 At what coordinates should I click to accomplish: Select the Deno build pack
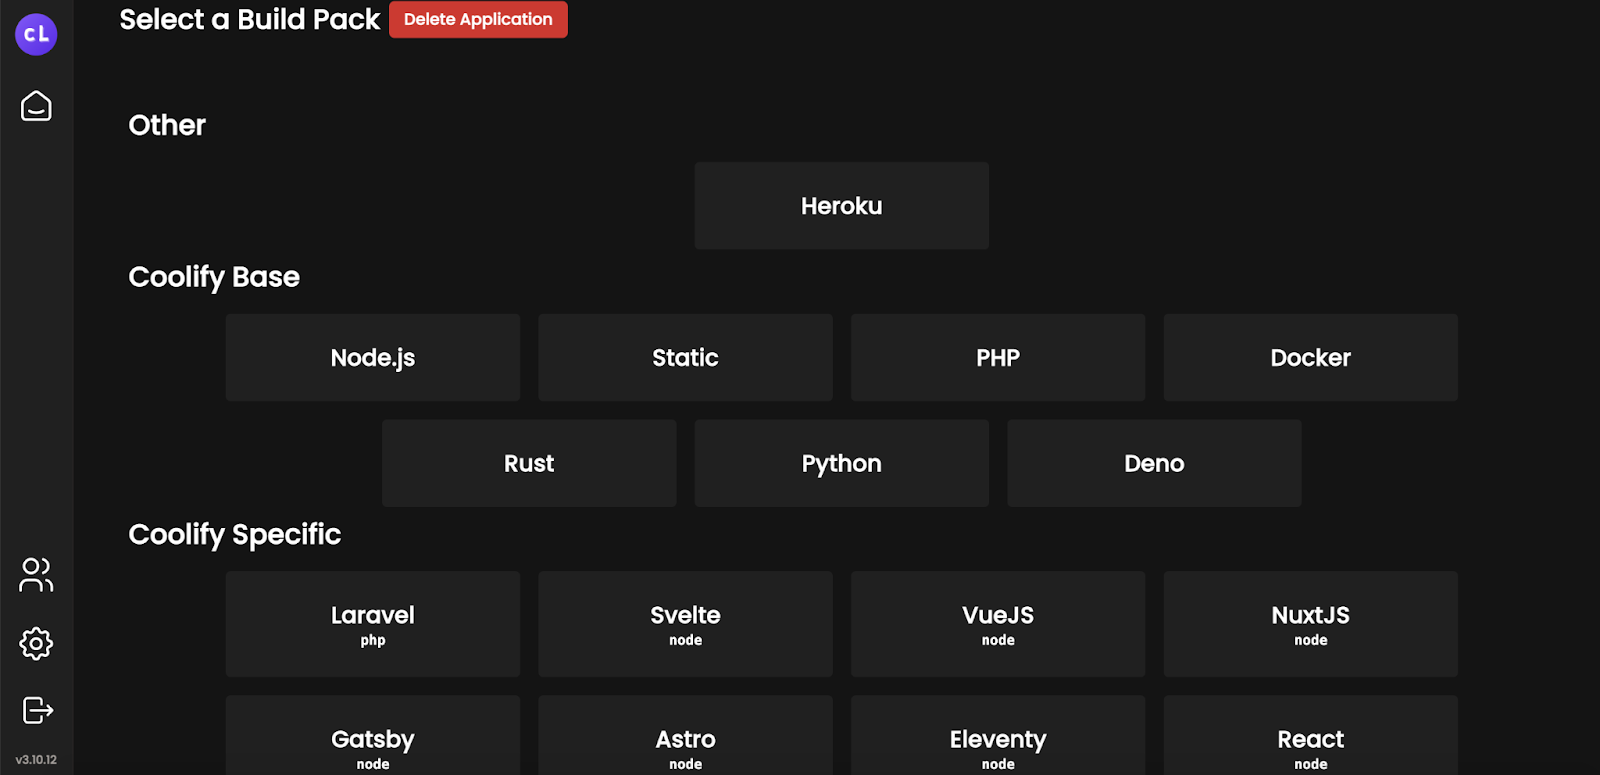[x=1154, y=463]
